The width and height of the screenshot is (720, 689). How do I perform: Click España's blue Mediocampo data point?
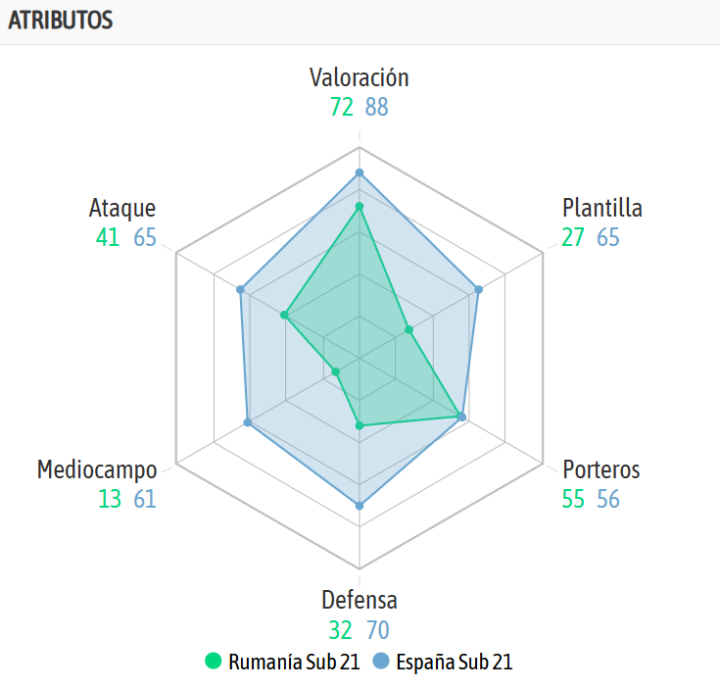point(248,423)
